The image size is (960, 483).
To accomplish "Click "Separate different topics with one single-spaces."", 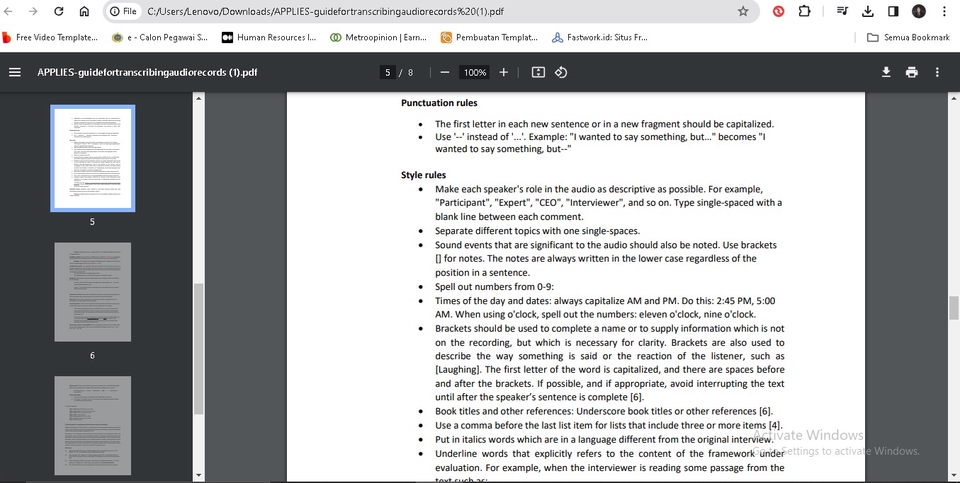I will click(x=538, y=231).
